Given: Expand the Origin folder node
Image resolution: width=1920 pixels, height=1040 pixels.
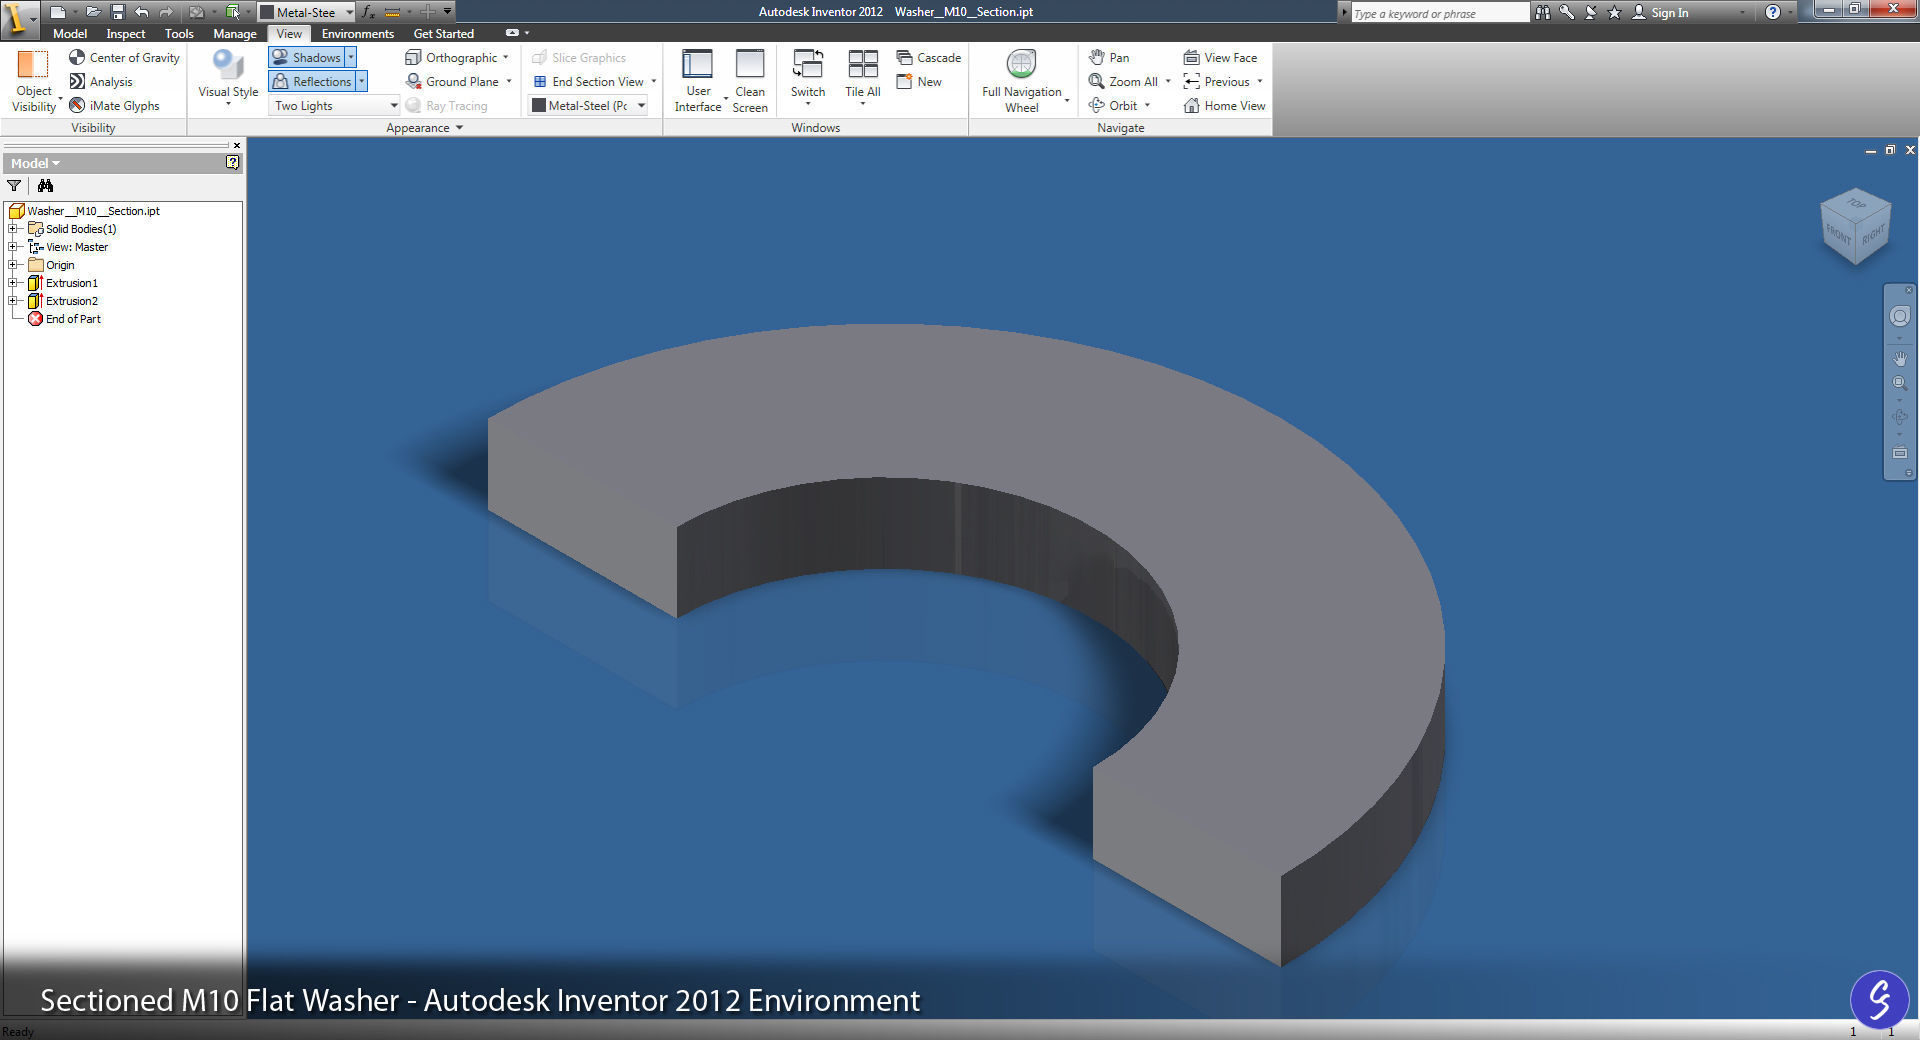Looking at the screenshot, I should click(x=13, y=265).
